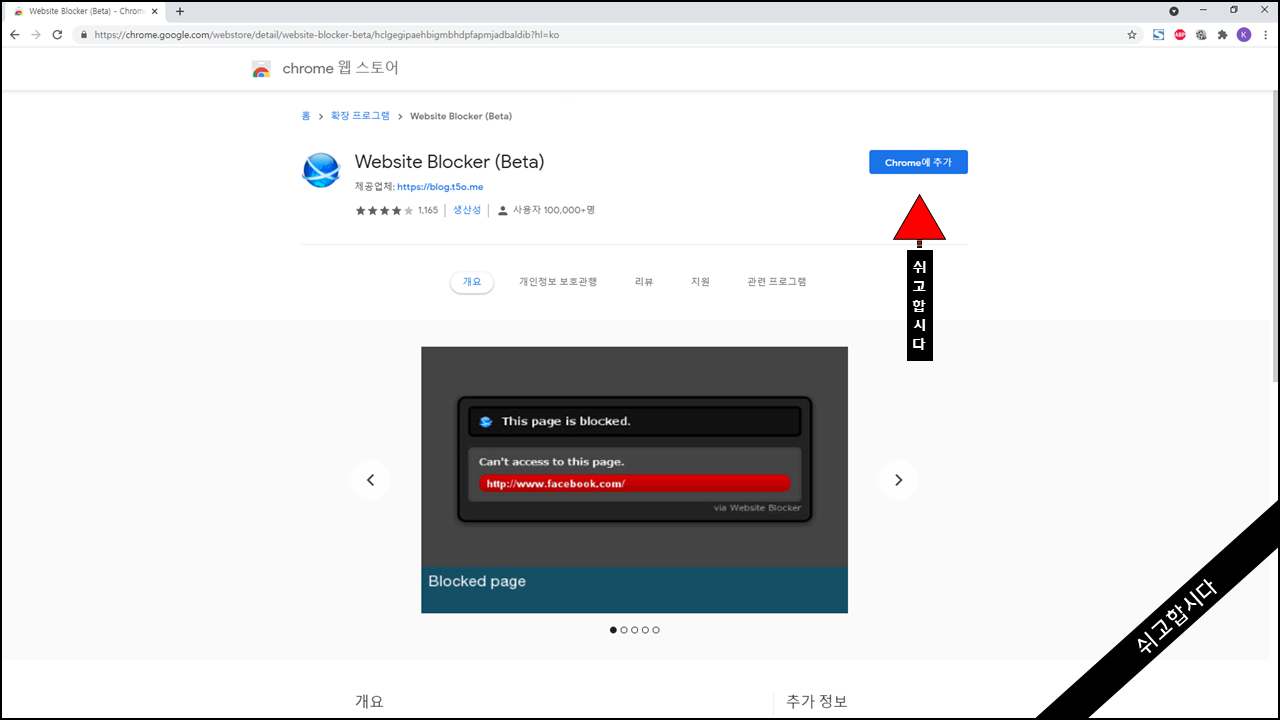Open the 리뷰 tab
Screen dimensions: 1280x720
[644, 282]
